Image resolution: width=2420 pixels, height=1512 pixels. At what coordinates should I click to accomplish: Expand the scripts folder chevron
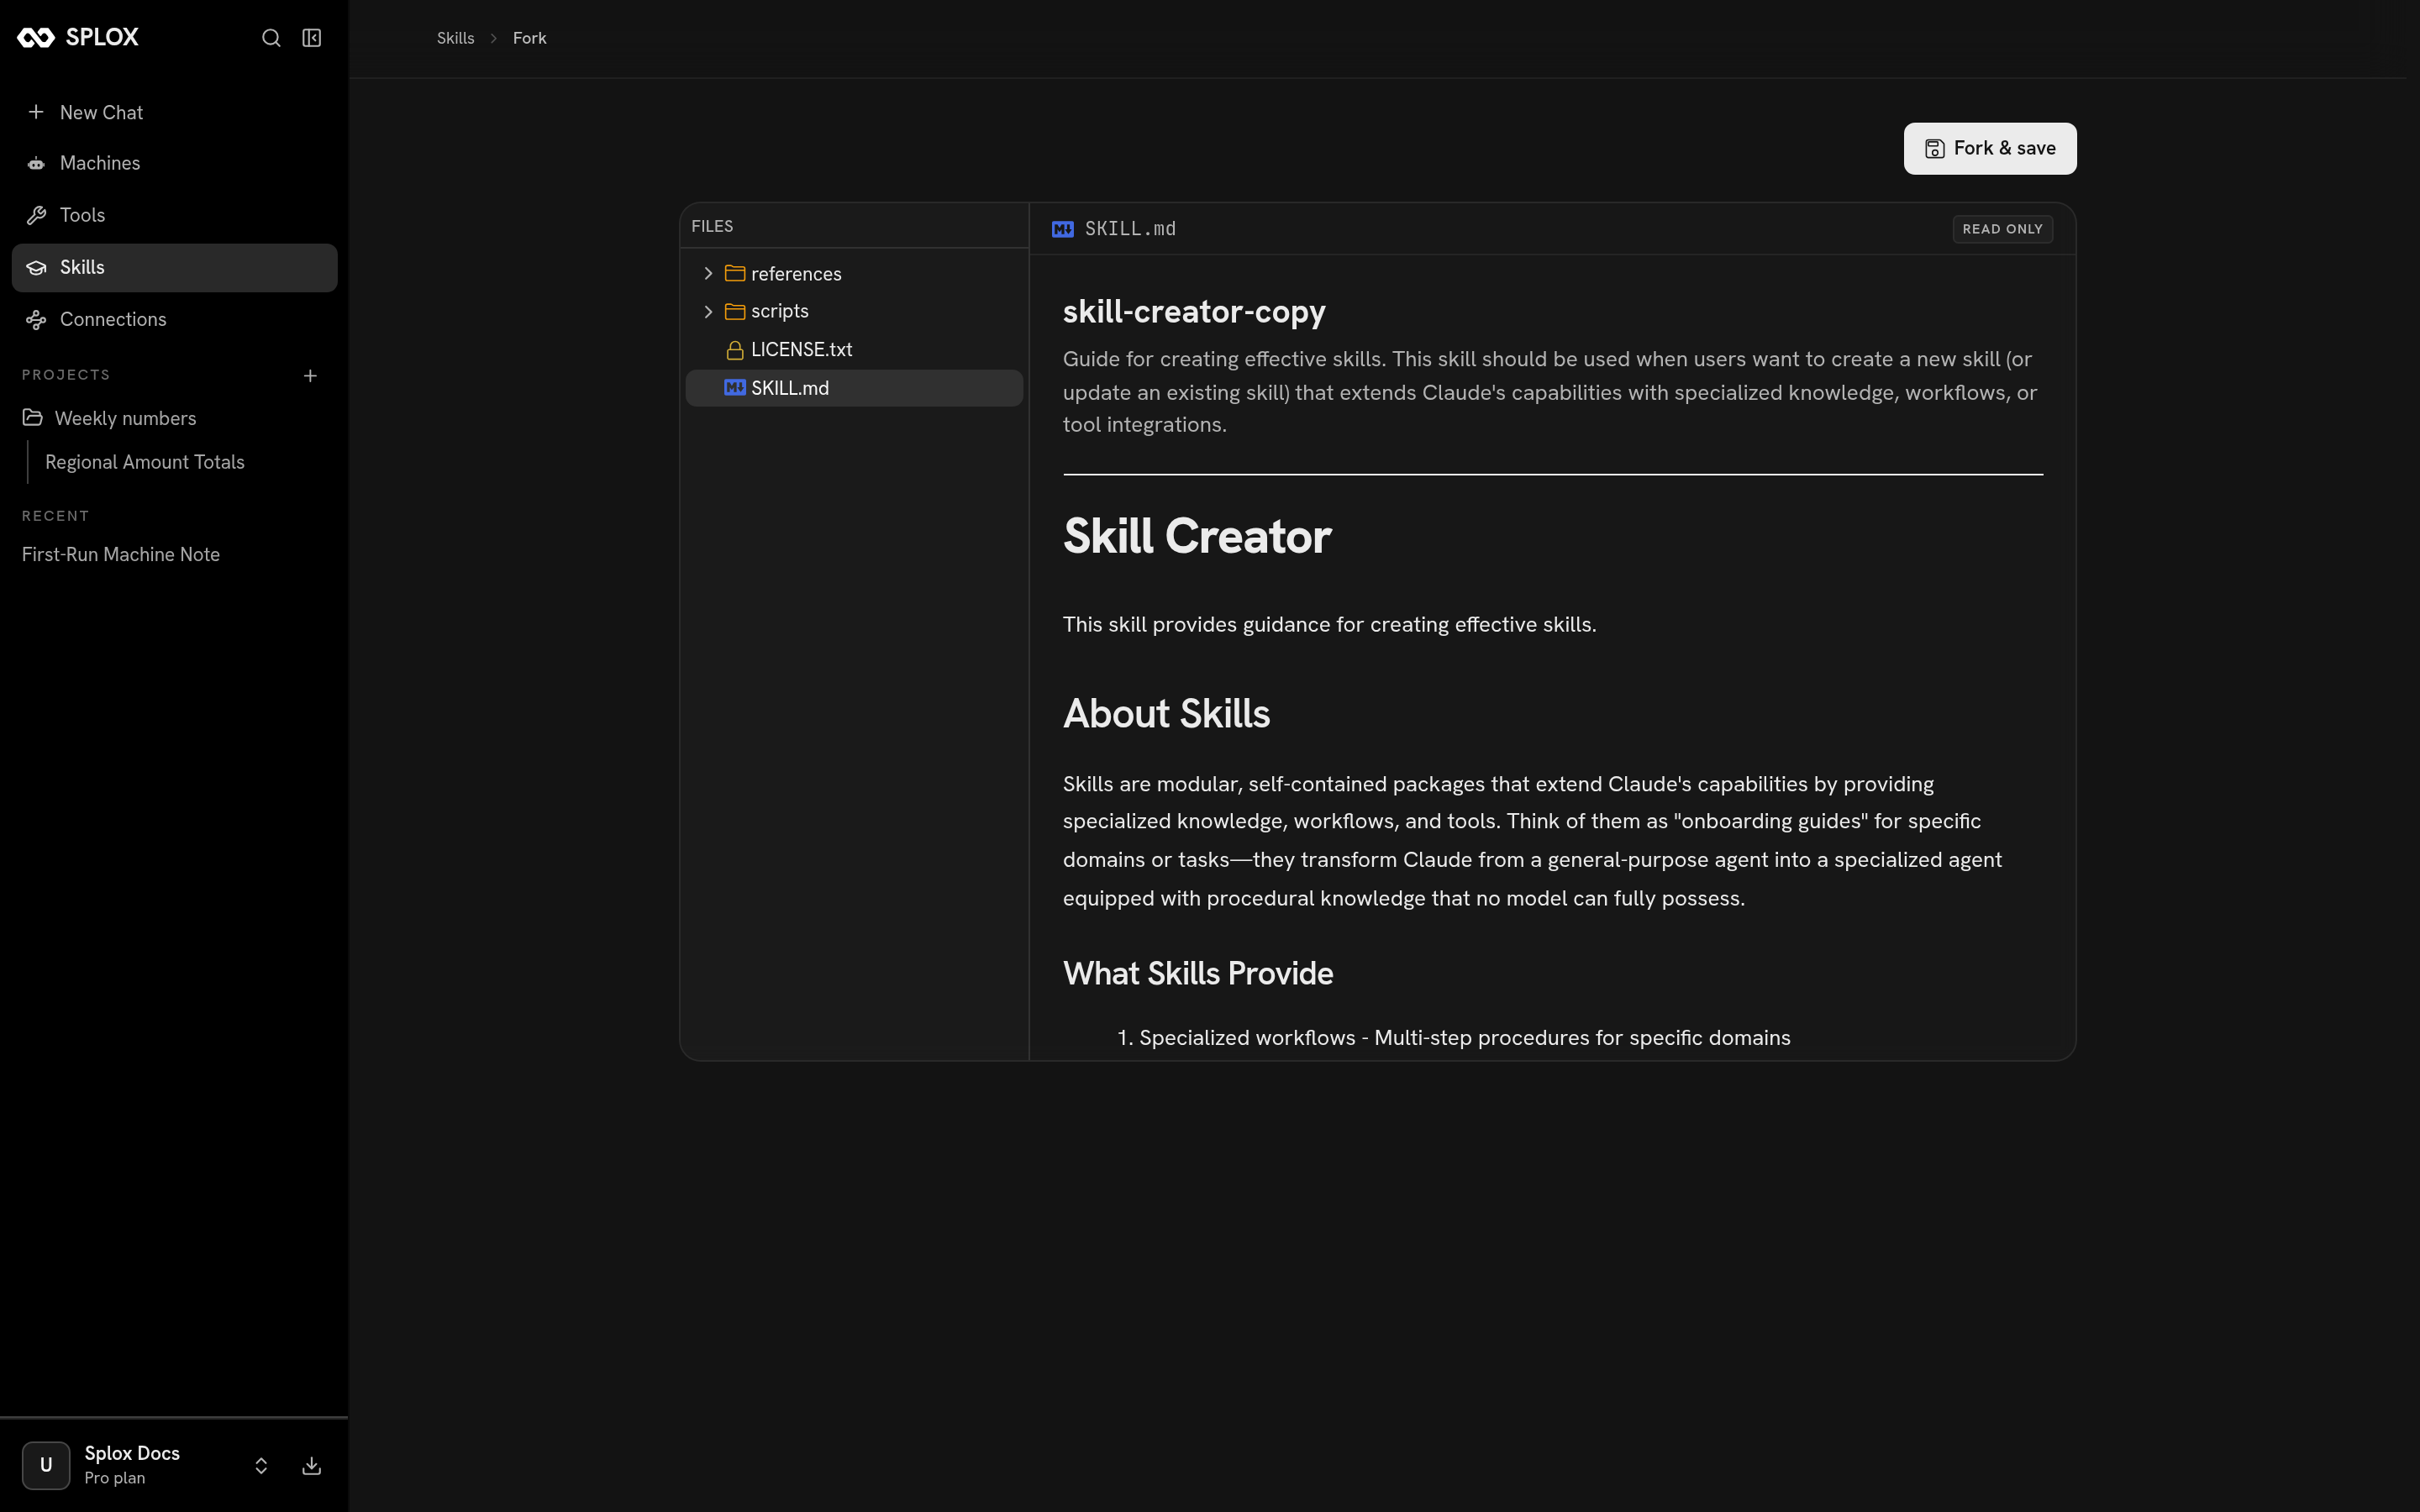coord(708,311)
